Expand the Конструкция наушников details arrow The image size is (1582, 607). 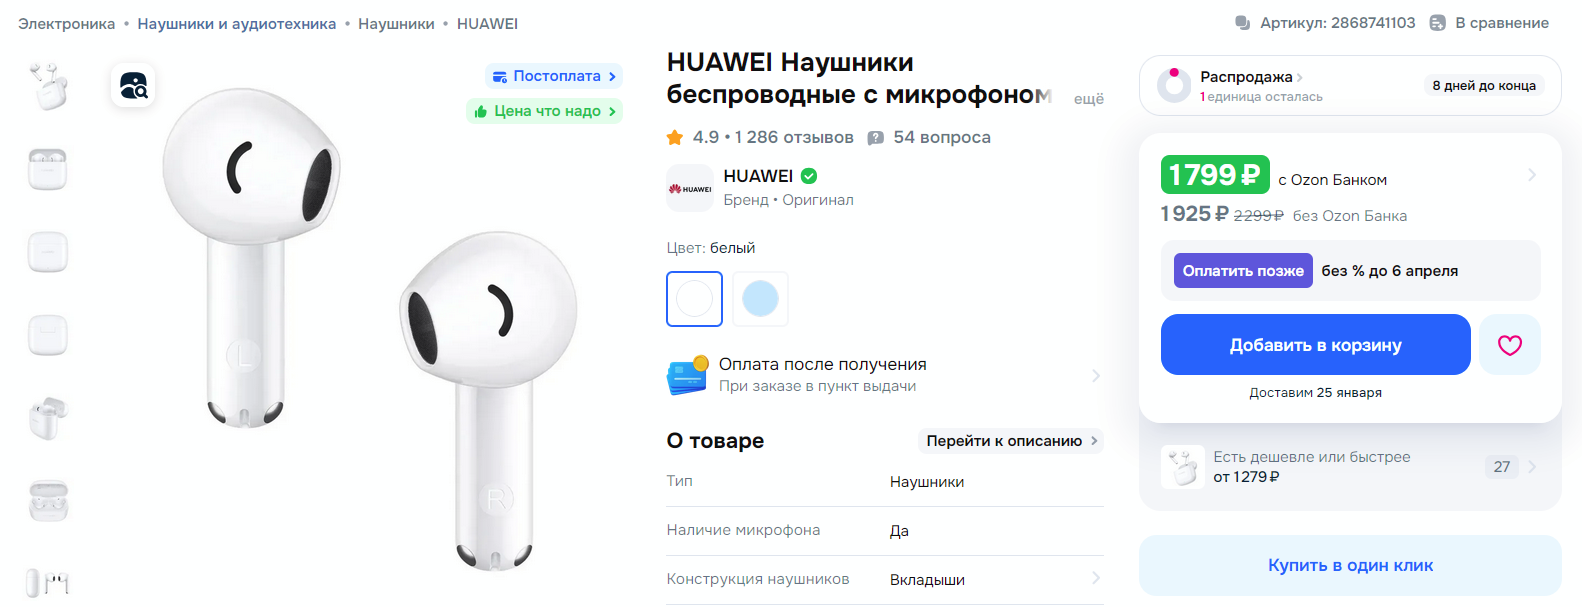coord(1096,578)
